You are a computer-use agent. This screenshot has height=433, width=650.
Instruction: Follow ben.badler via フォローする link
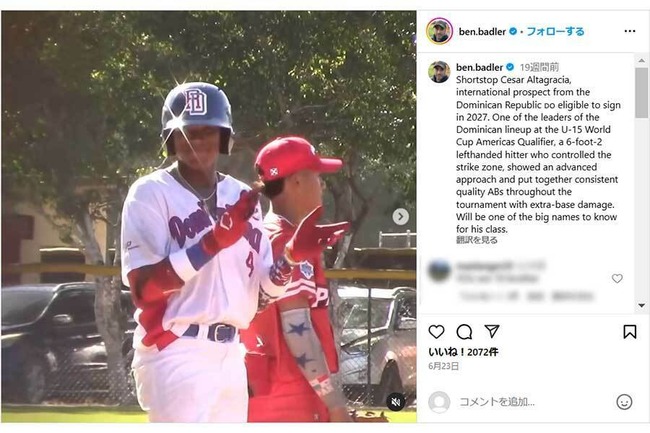click(555, 31)
